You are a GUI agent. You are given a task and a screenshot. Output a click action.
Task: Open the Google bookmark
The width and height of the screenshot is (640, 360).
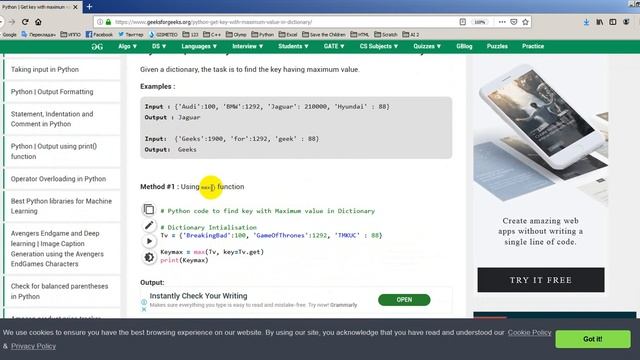tap(8, 35)
